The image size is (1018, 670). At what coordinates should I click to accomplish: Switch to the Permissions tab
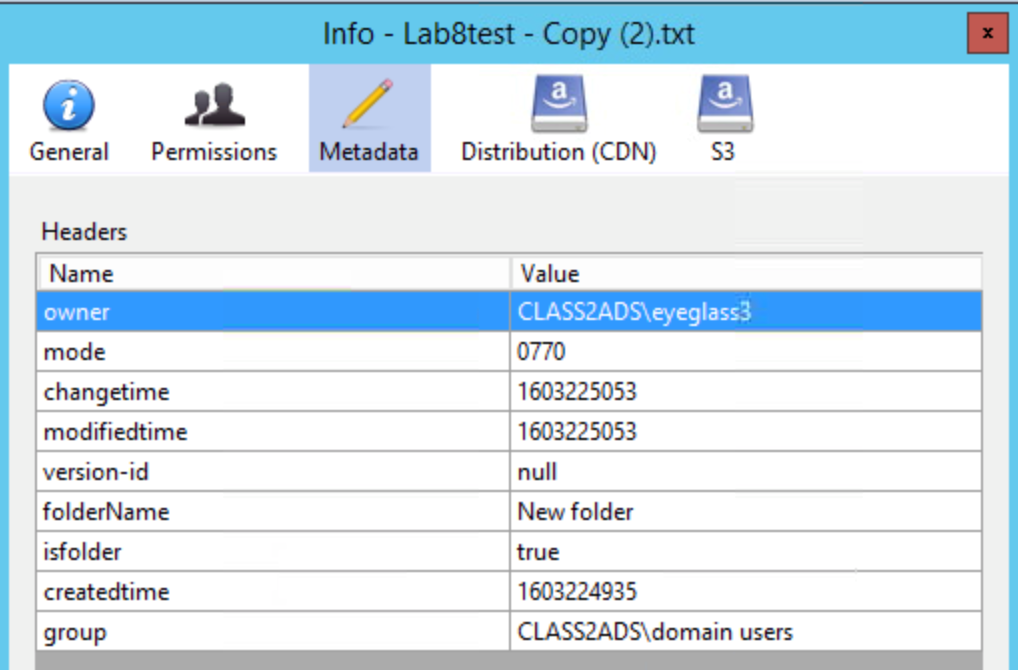tap(213, 151)
